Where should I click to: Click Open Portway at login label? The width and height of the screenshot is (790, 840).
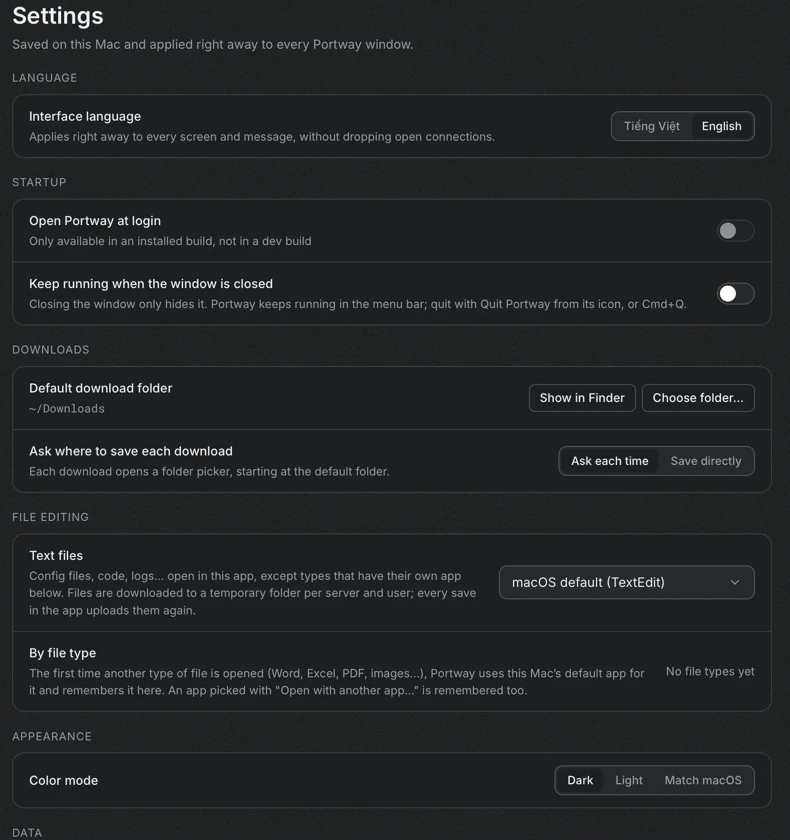click(x=95, y=221)
